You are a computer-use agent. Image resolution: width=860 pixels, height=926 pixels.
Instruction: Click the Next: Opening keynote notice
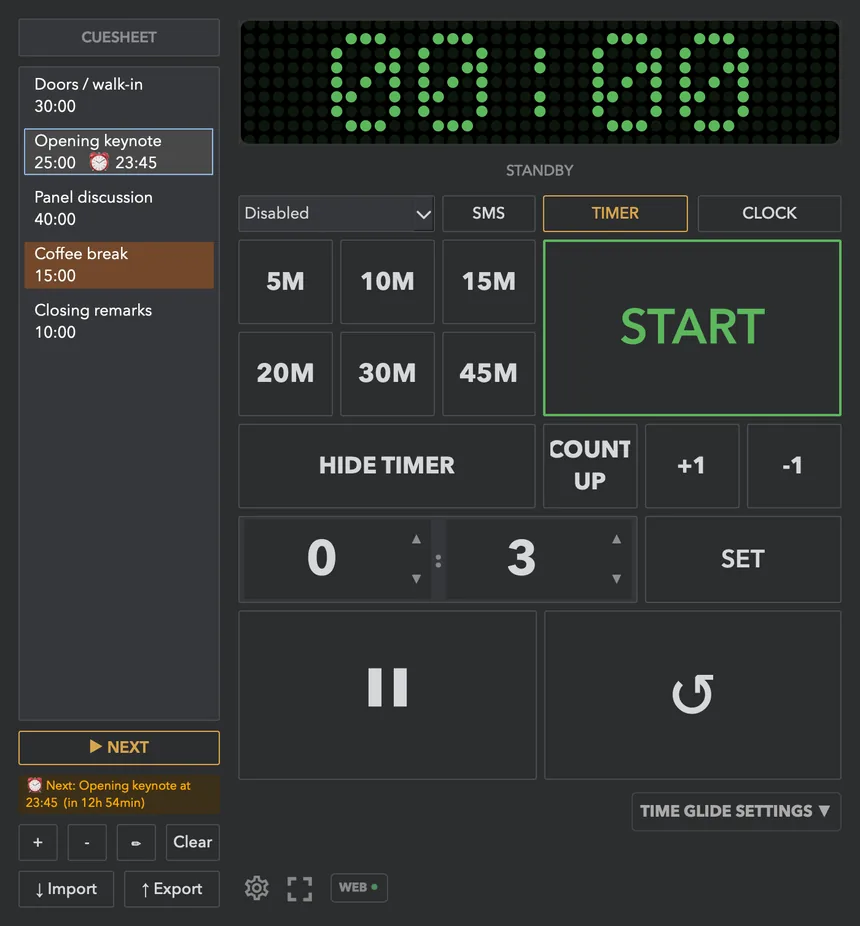coord(119,794)
